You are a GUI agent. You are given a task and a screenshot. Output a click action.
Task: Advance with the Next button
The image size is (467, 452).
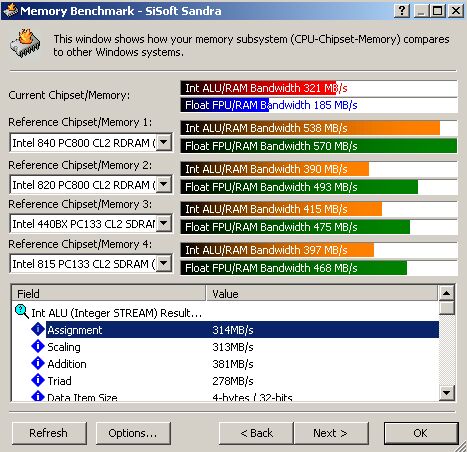pos(331,433)
